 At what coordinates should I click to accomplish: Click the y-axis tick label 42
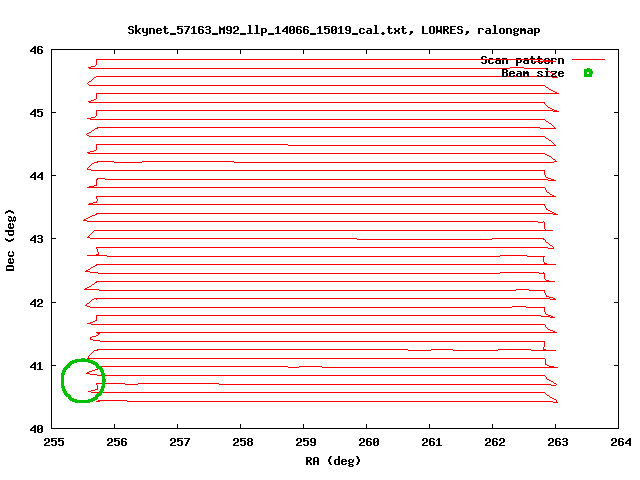[36, 303]
